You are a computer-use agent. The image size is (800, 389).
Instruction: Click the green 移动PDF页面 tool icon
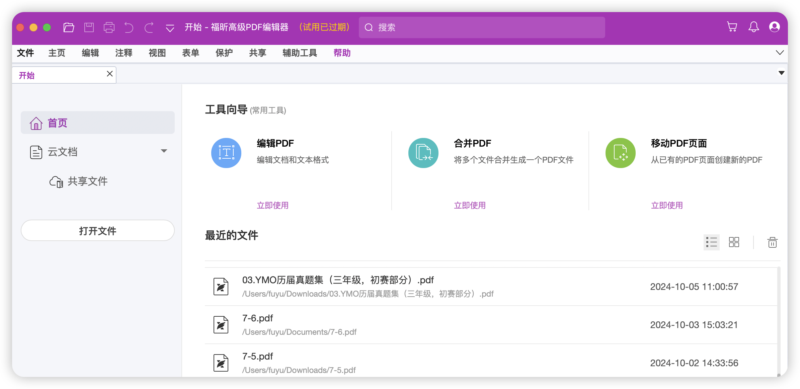[x=620, y=153]
